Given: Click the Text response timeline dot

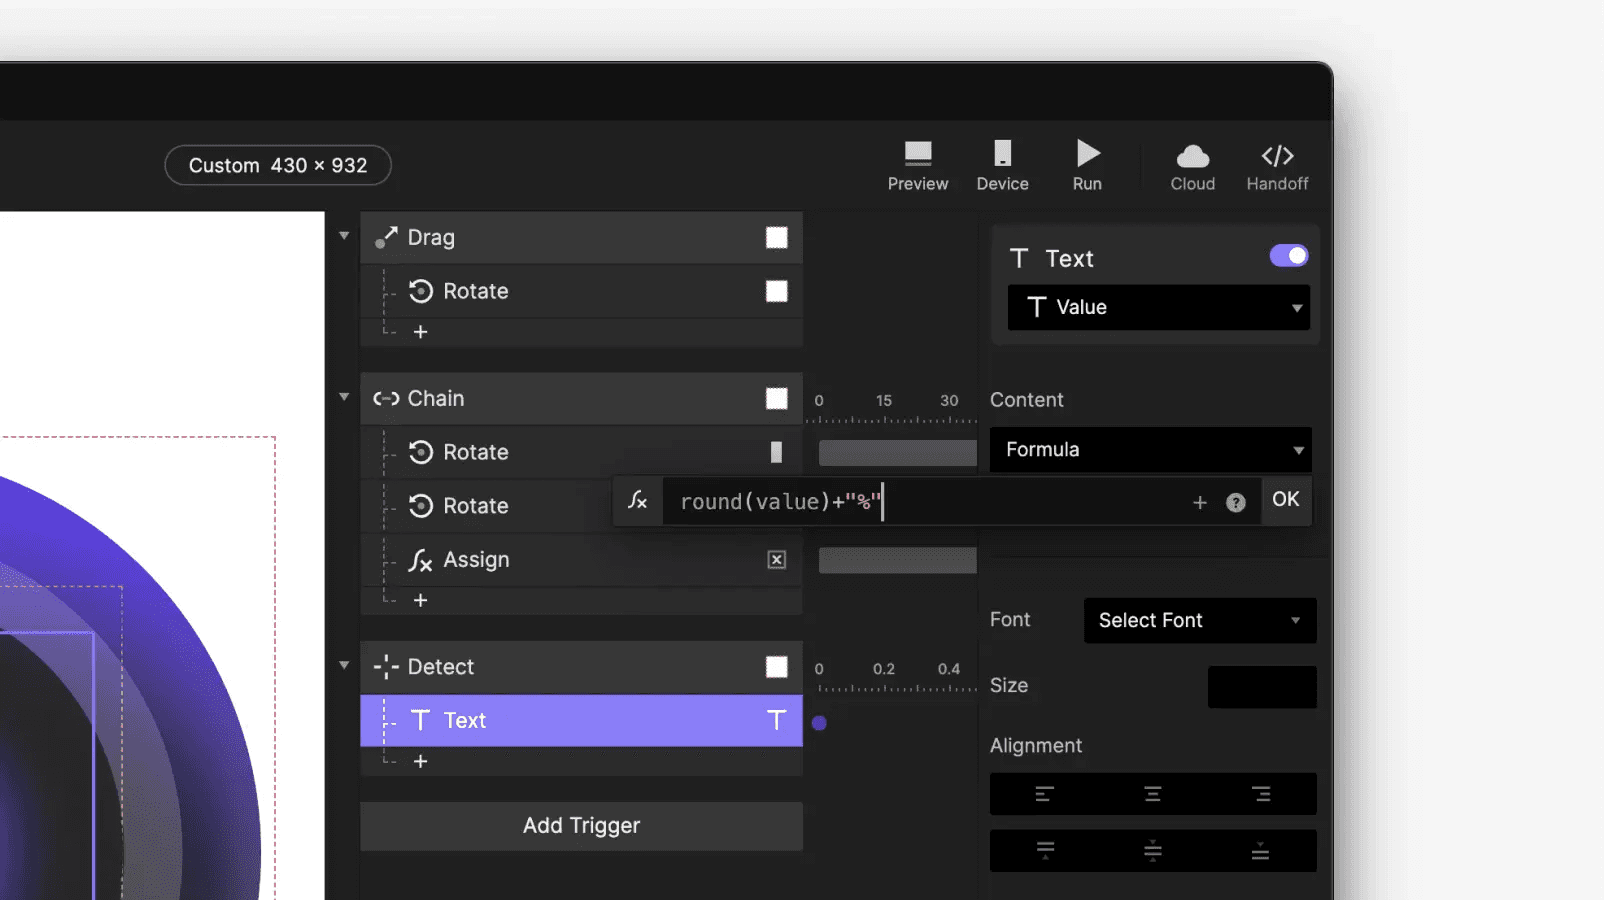Looking at the screenshot, I should pos(819,723).
